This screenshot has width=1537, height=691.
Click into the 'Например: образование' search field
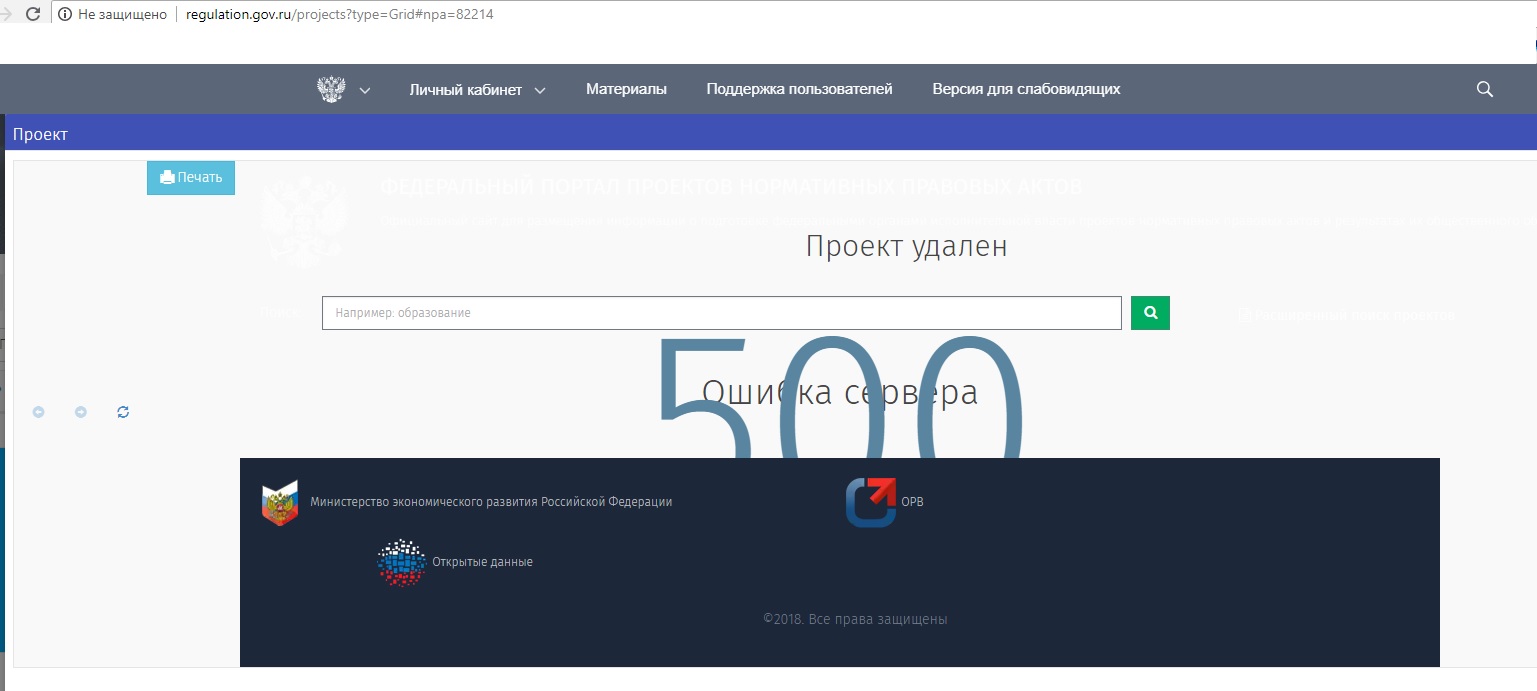[722, 313]
